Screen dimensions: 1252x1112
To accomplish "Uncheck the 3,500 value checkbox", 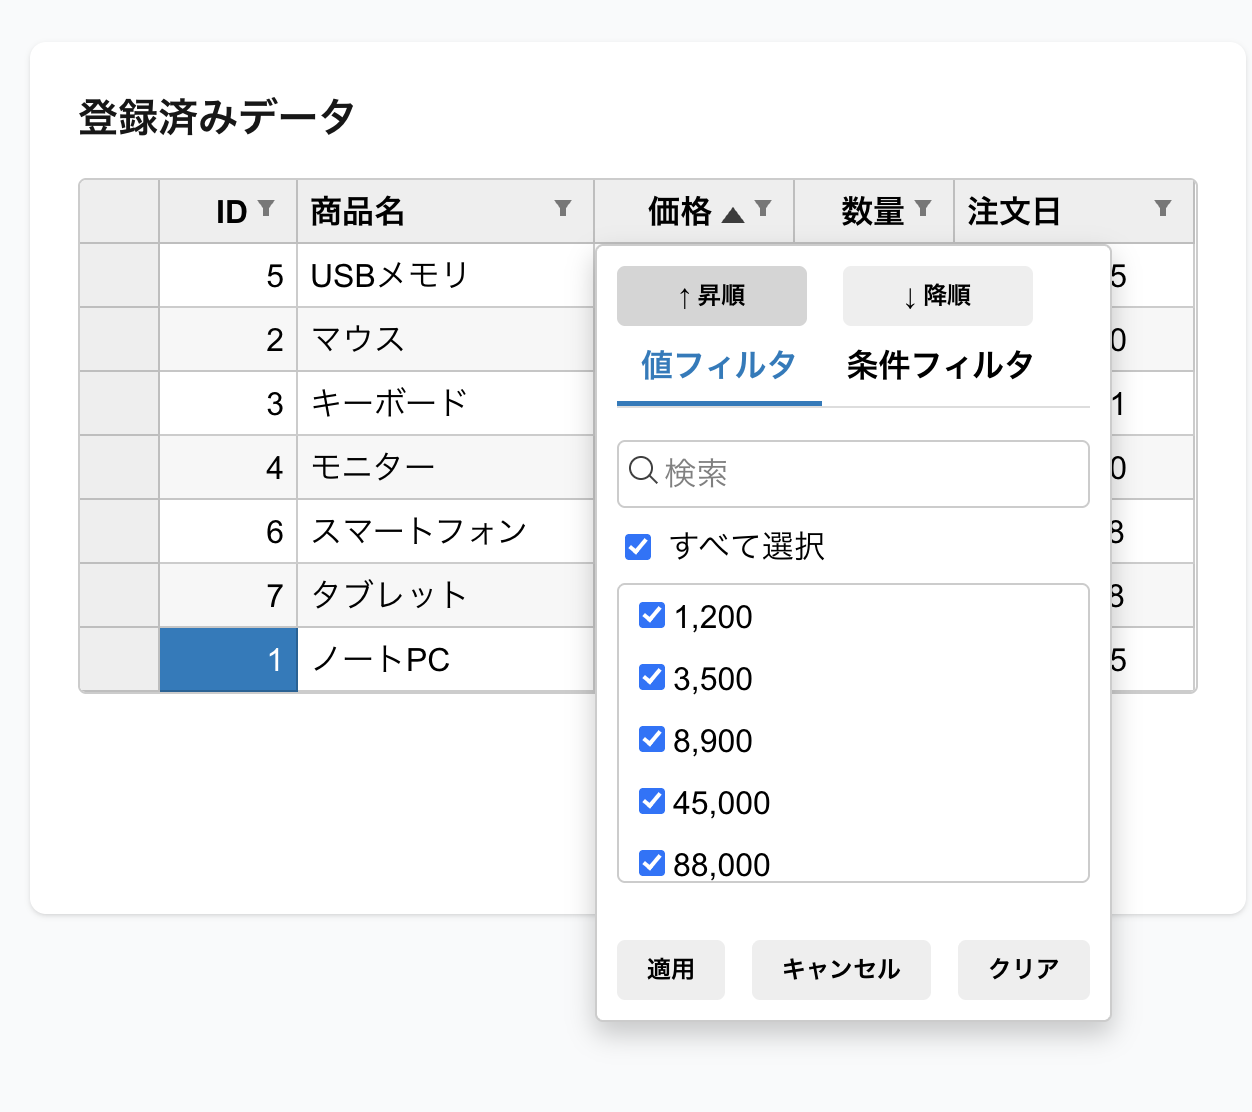I will [652, 678].
